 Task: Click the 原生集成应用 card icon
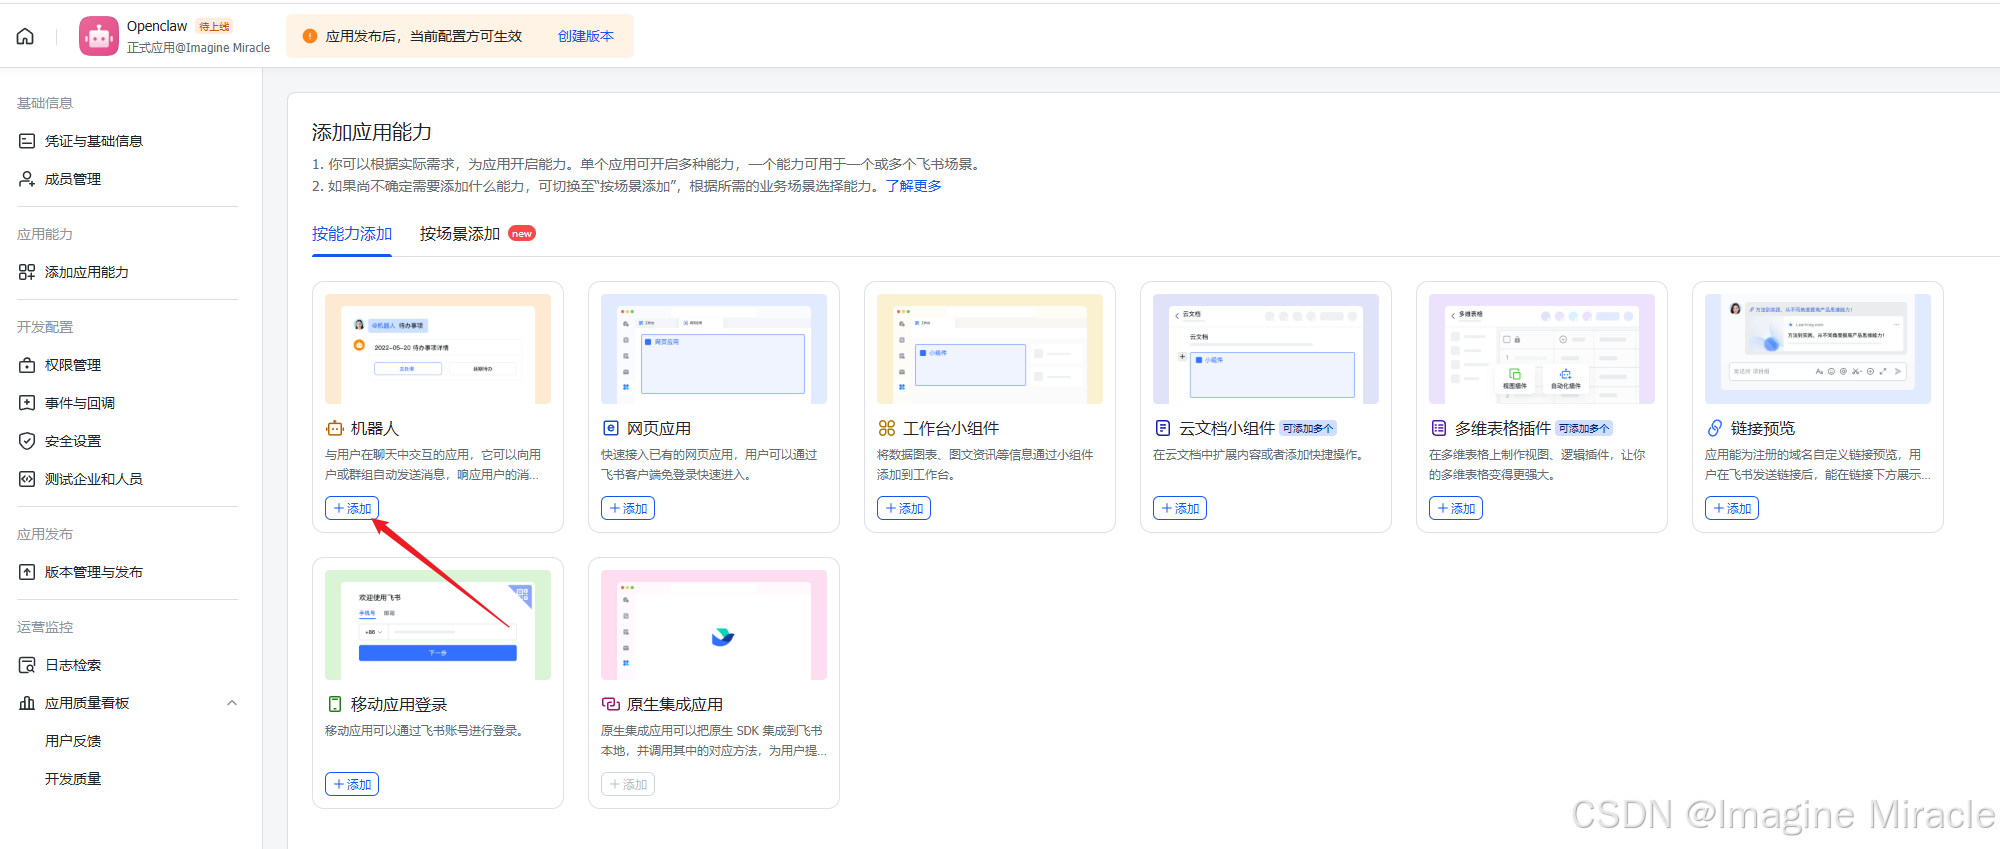(x=610, y=704)
